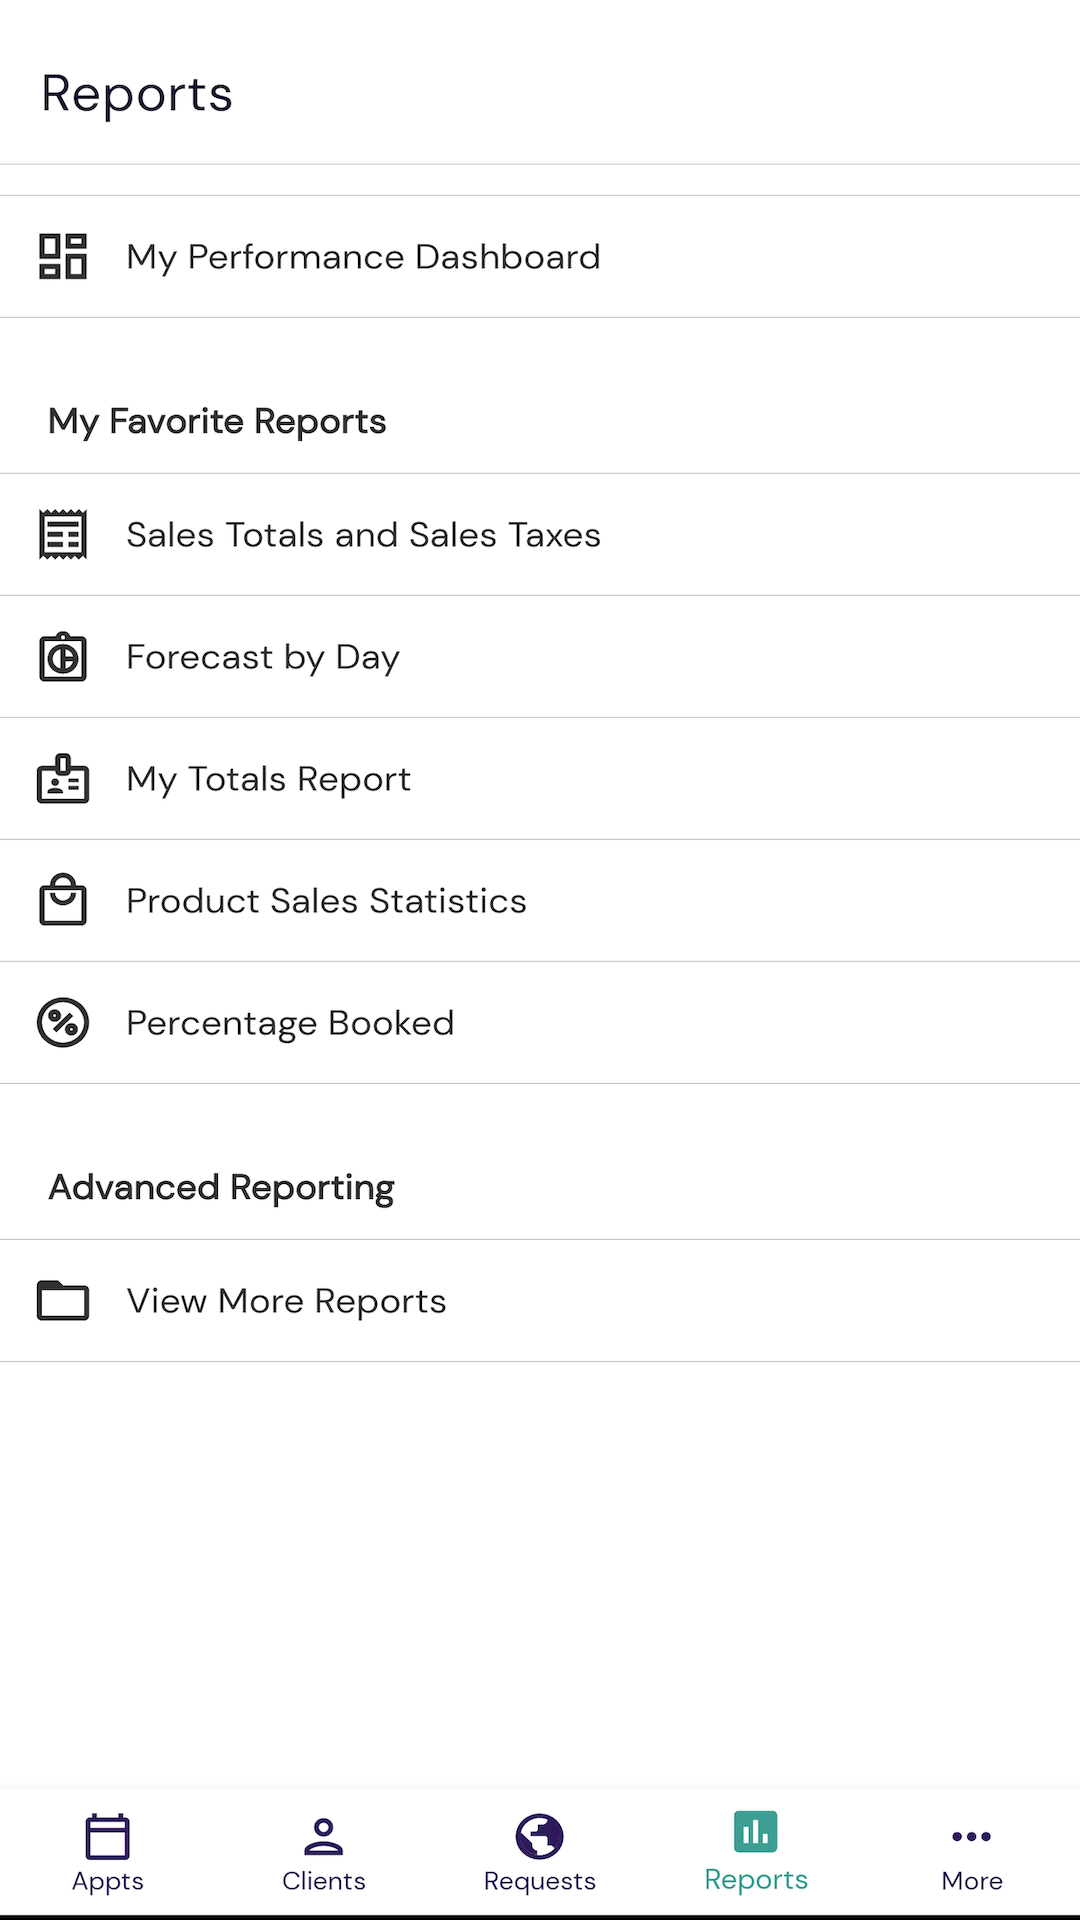The height and width of the screenshot is (1920, 1080).
Task: Tap the bar chart Reports icon
Action: coord(756,1832)
